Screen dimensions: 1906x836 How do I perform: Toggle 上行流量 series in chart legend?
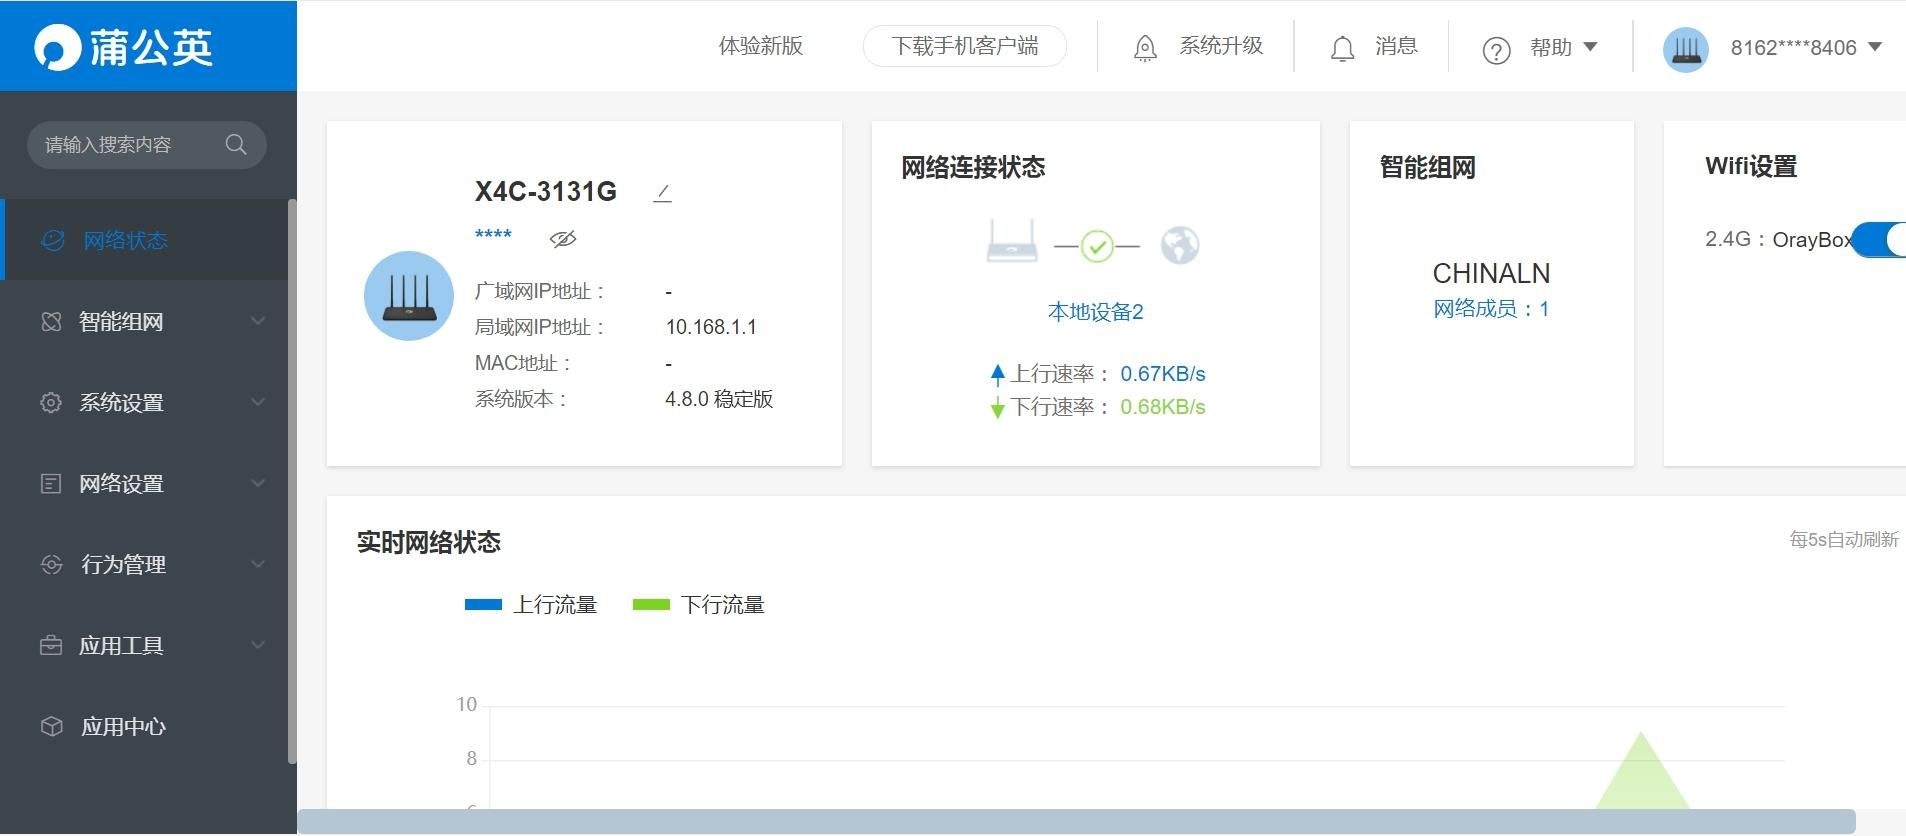[531, 605]
